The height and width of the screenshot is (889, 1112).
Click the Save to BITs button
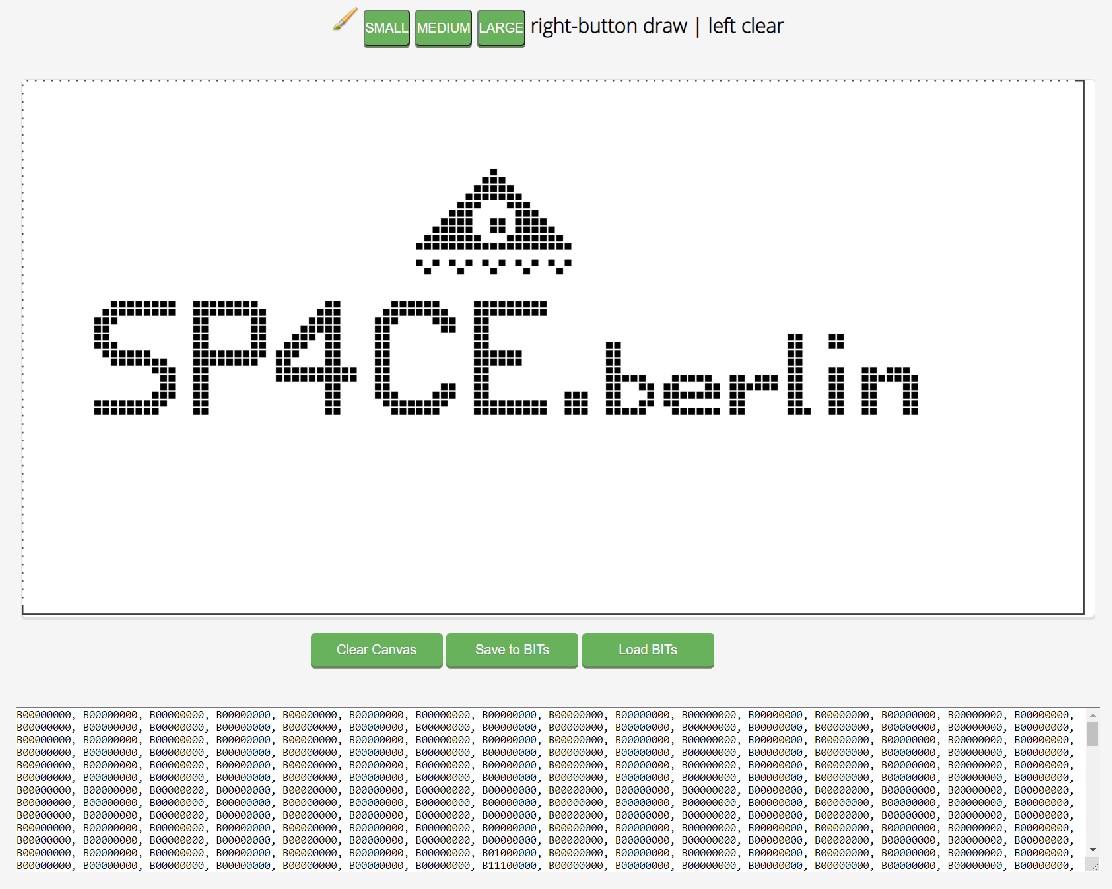tap(512, 650)
